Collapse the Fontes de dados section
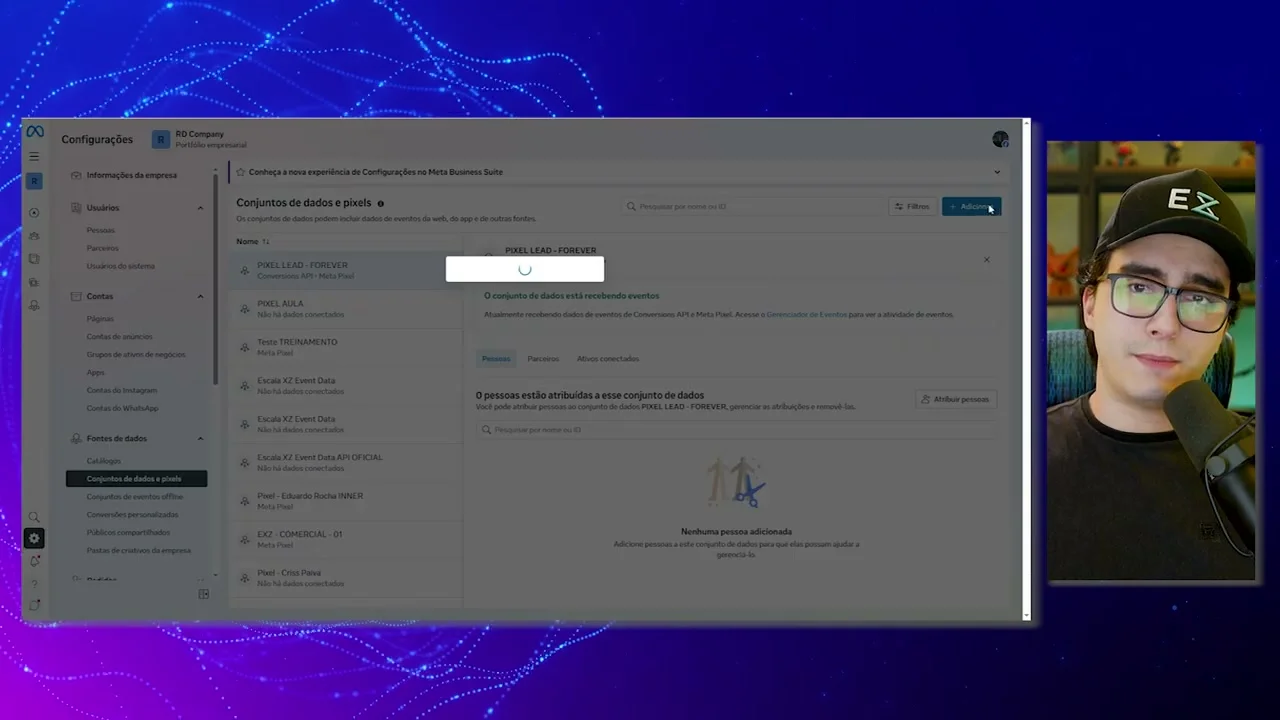The width and height of the screenshot is (1280, 720). 200,438
